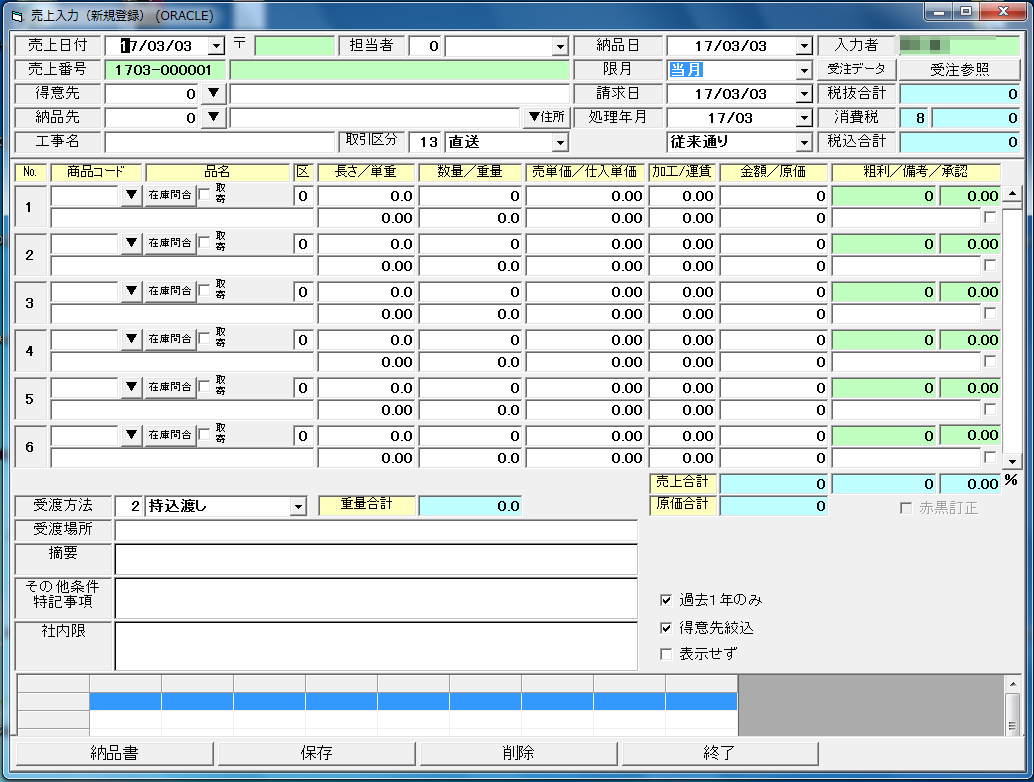Click the 納品先 code field
This screenshot has height=782, width=1034.
[152, 117]
